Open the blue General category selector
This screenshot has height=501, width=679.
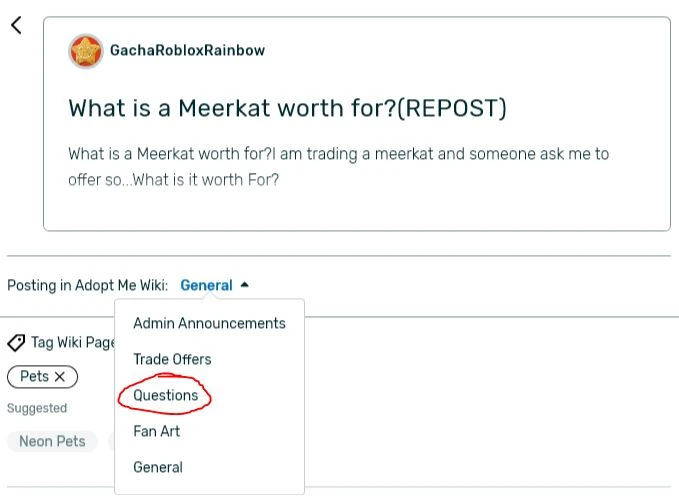click(x=206, y=285)
